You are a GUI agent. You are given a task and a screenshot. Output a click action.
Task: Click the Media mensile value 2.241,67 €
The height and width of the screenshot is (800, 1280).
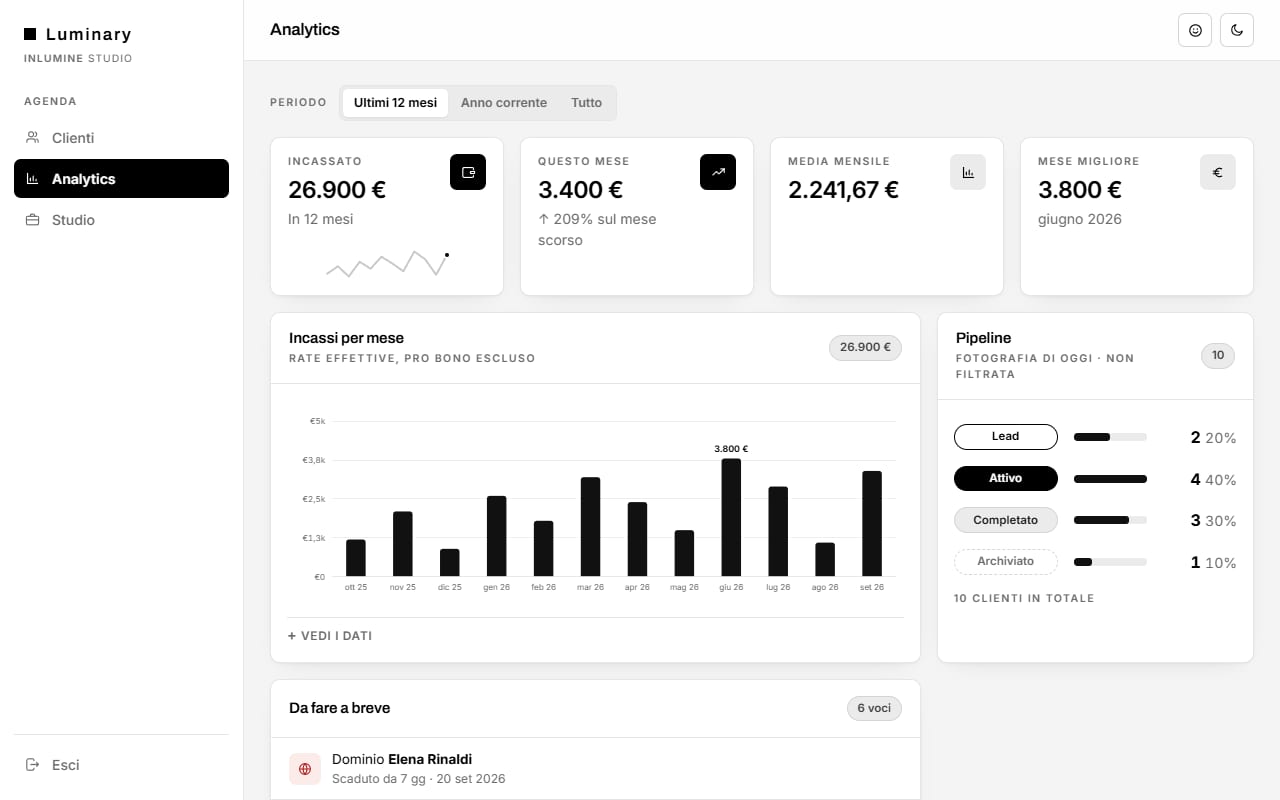tap(843, 190)
